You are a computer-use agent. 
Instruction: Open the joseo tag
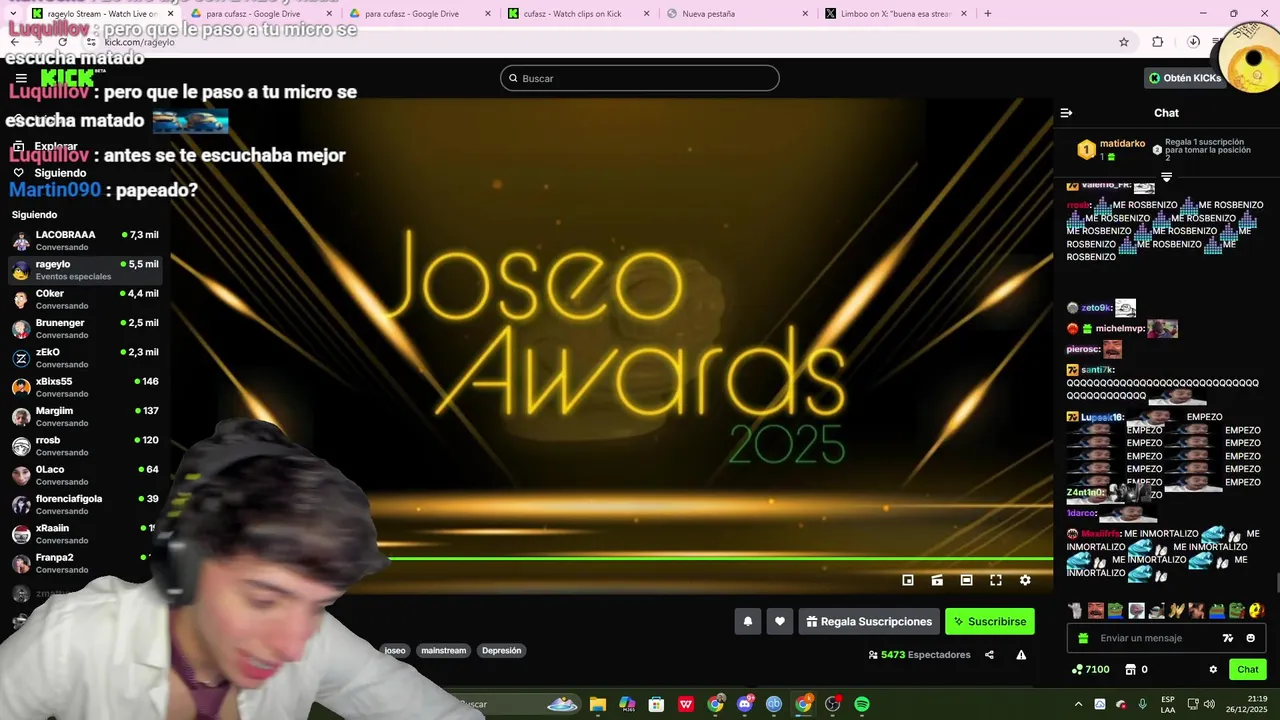395,650
